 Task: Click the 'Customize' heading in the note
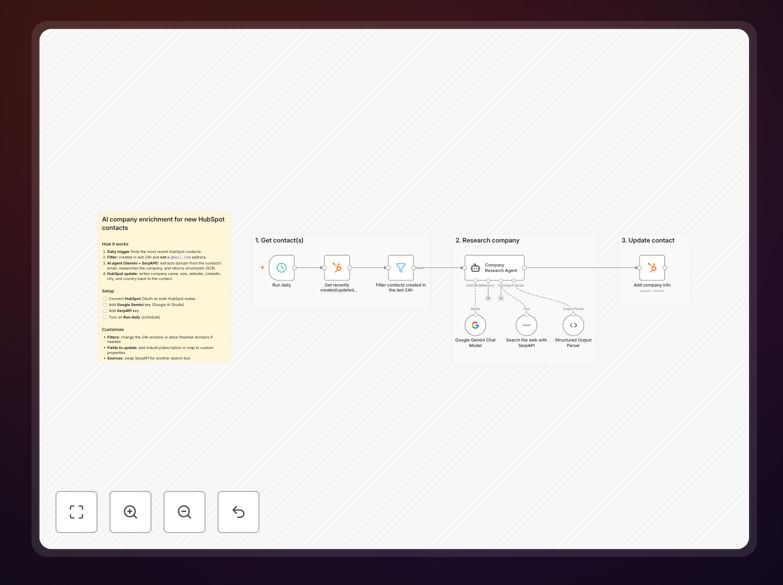point(113,330)
